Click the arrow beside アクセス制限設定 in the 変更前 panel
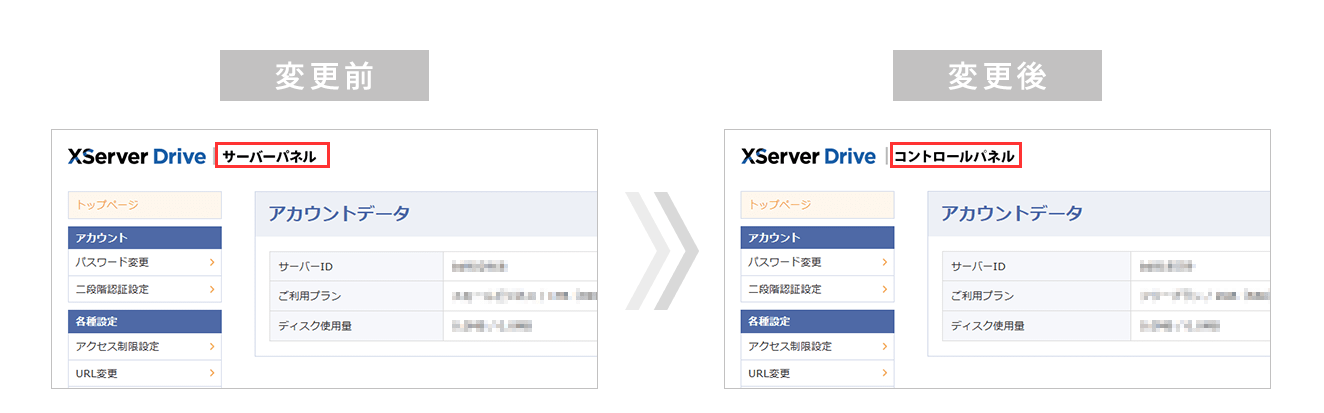 pyautogui.click(x=212, y=347)
